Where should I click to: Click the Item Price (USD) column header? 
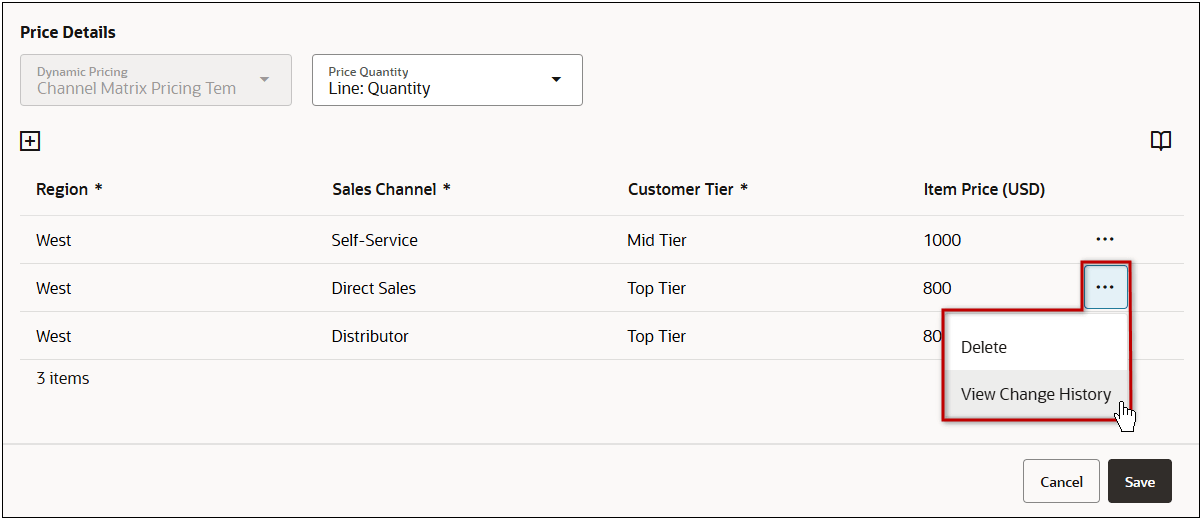[984, 189]
